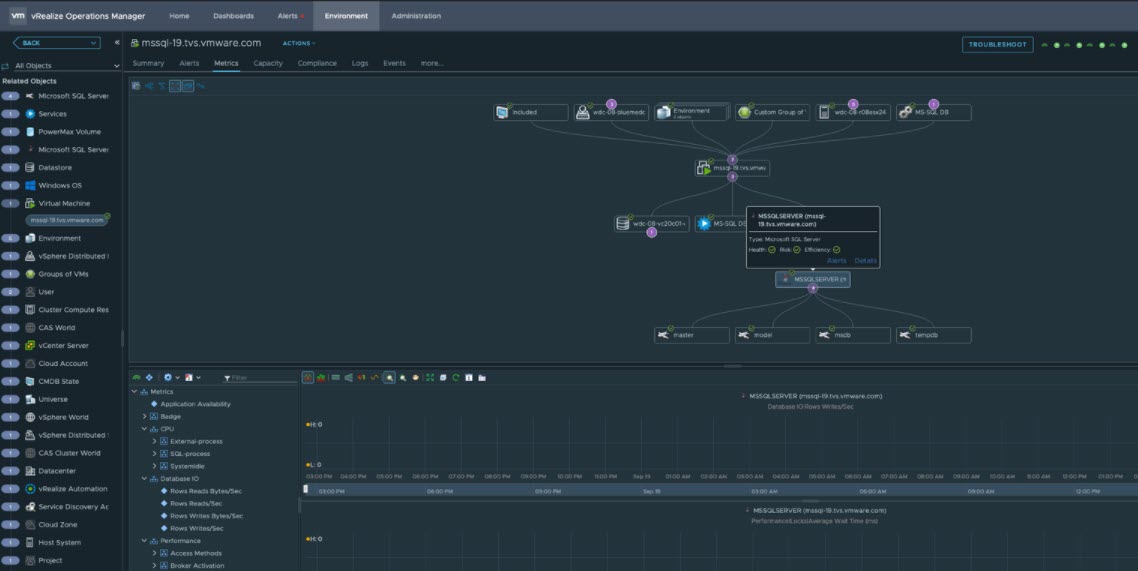The width and height of the screenshot is (1138, 571).
Task: Click the zoom-the-view magnifier icon
Action: (403, 378)
